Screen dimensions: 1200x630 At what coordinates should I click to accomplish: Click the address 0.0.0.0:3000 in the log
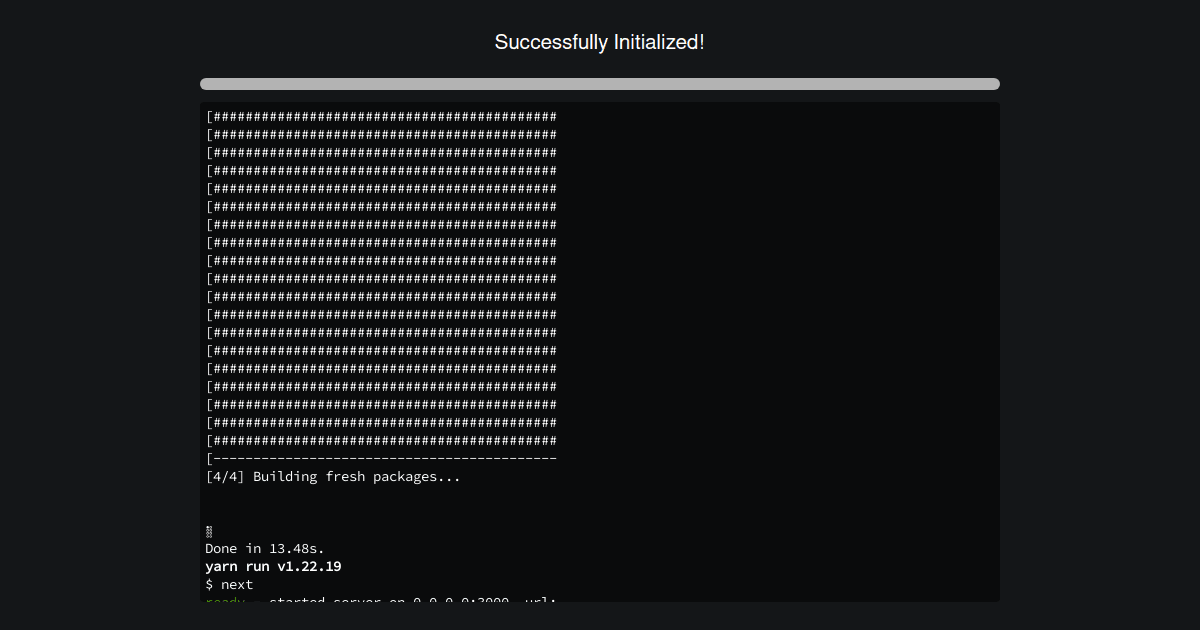coord(470,601)
